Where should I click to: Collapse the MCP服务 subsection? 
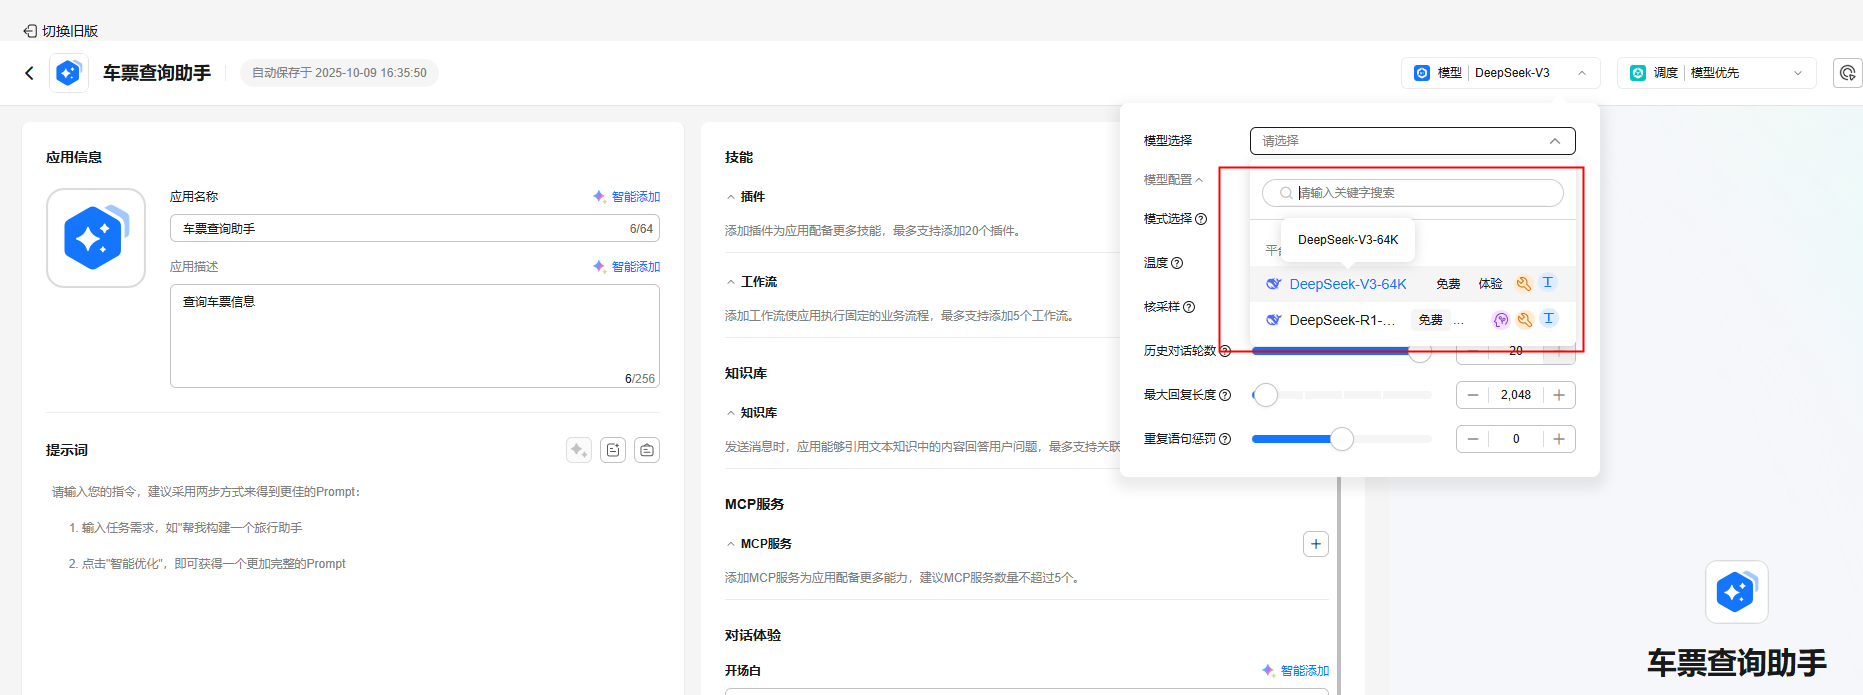[731, 544]
